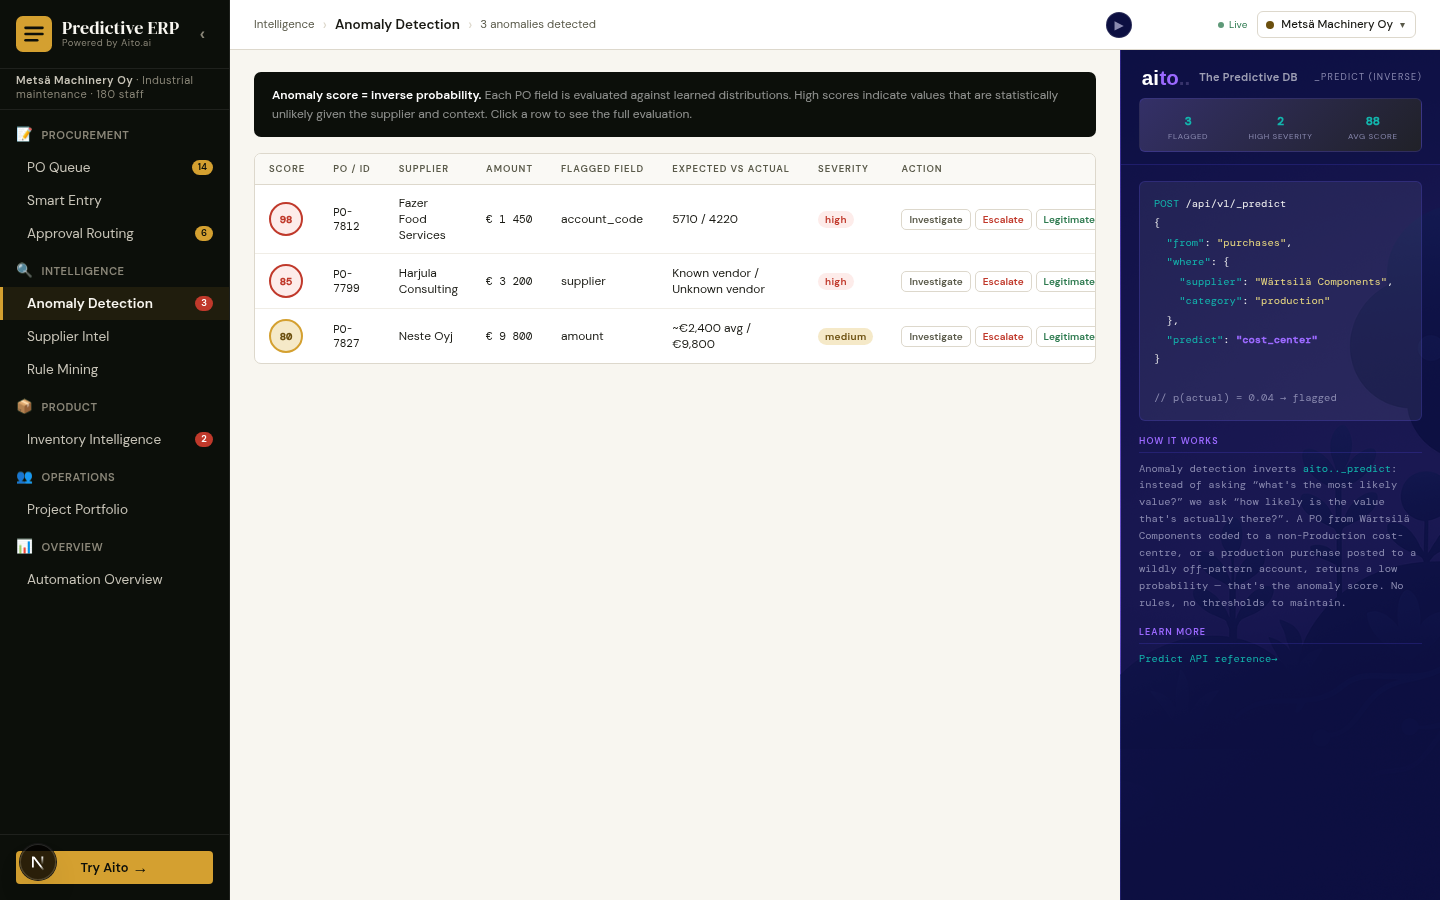Open Approval Routing in the sidebar

[x=115, y=233]
